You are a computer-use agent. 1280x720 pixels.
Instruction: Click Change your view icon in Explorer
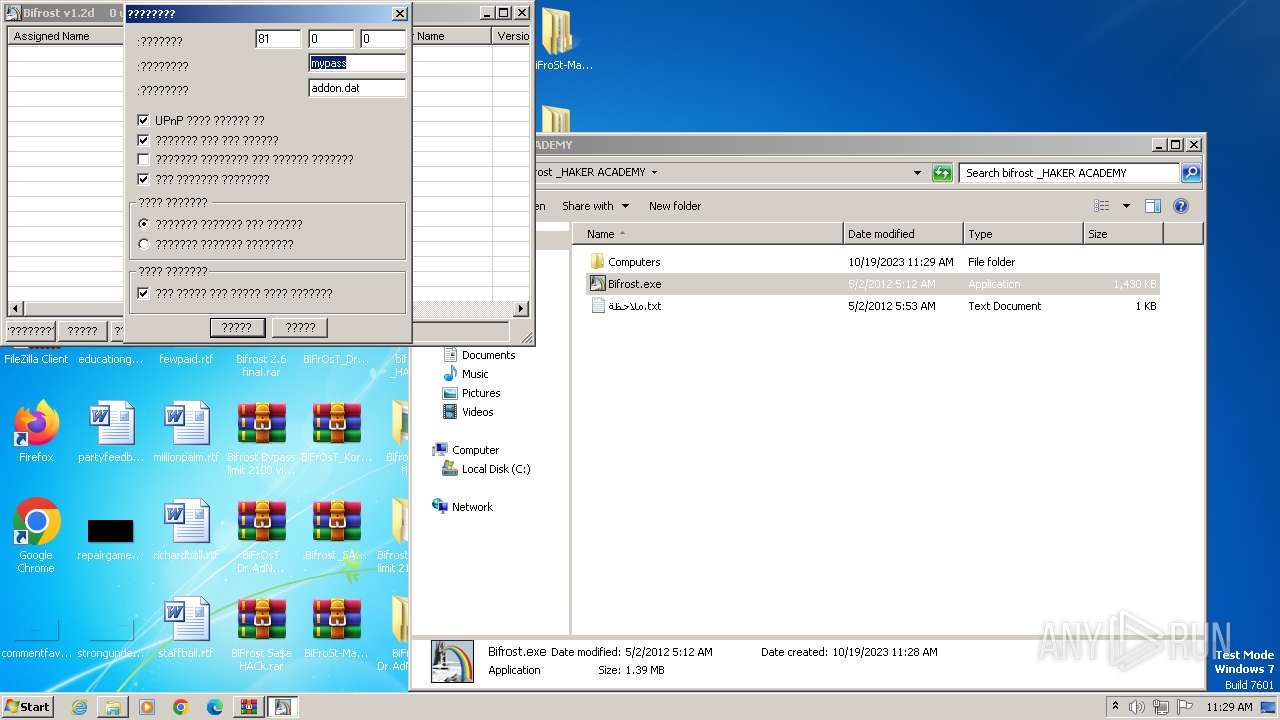(1102, 206)
